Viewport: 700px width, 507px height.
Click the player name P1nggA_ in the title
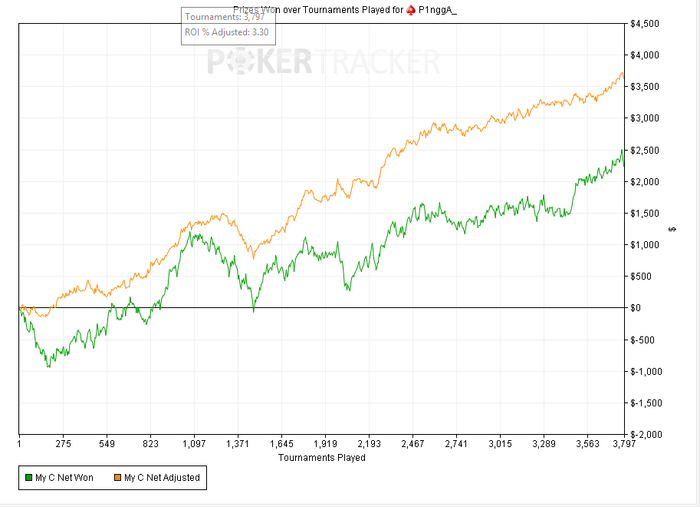438,10
